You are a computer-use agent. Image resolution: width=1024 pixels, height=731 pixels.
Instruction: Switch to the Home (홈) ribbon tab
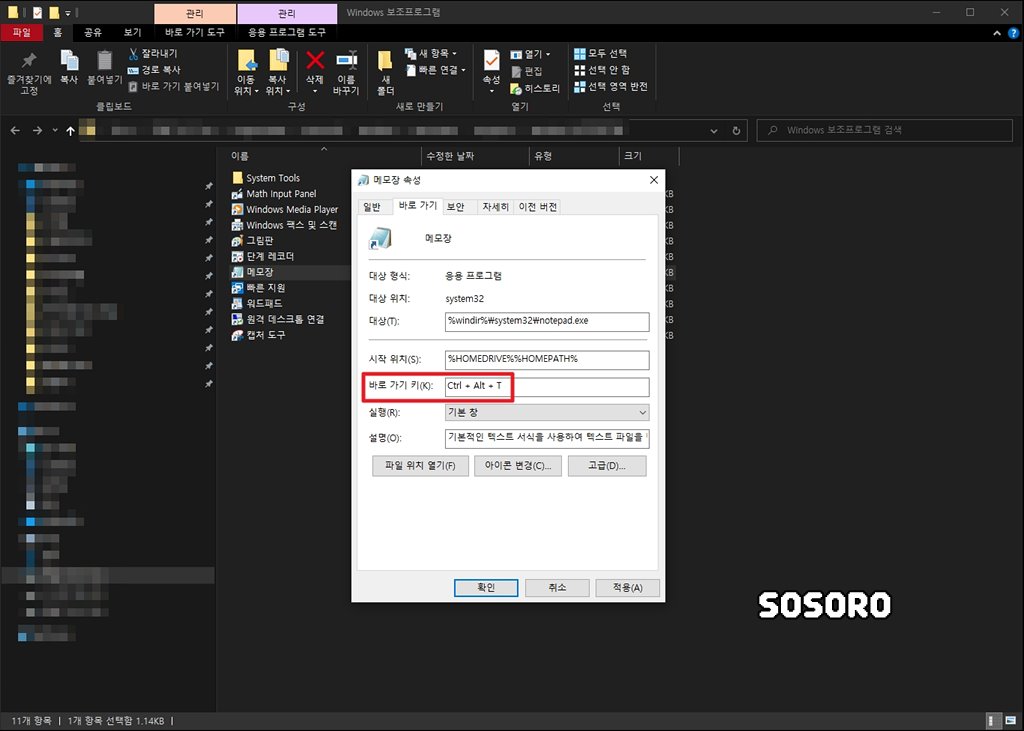tap(58, 32)
